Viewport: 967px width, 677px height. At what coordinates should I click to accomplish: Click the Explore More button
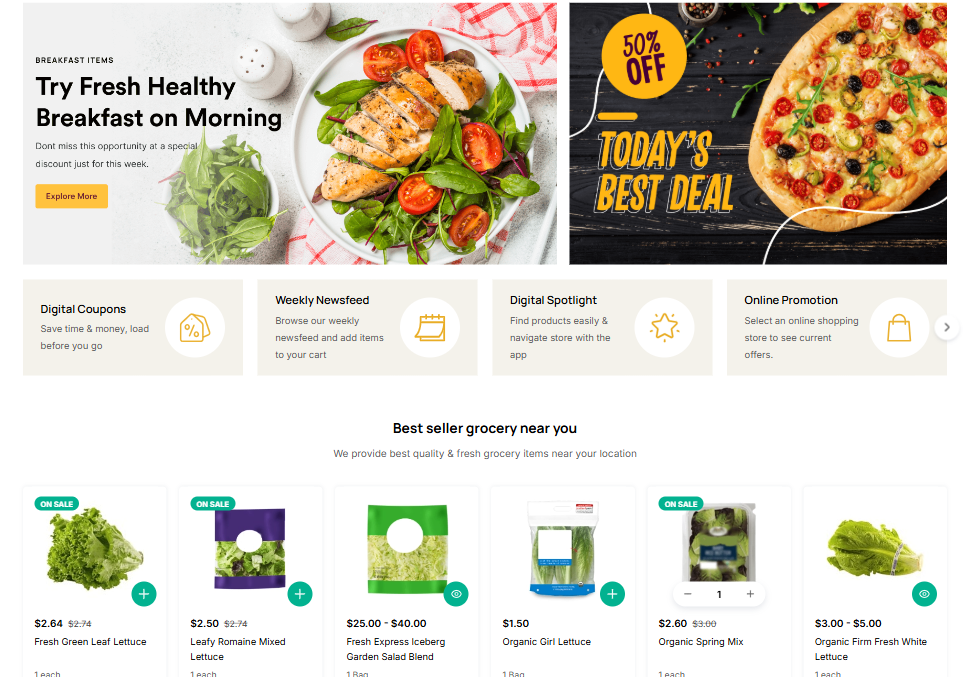click(x=72, y=196)
